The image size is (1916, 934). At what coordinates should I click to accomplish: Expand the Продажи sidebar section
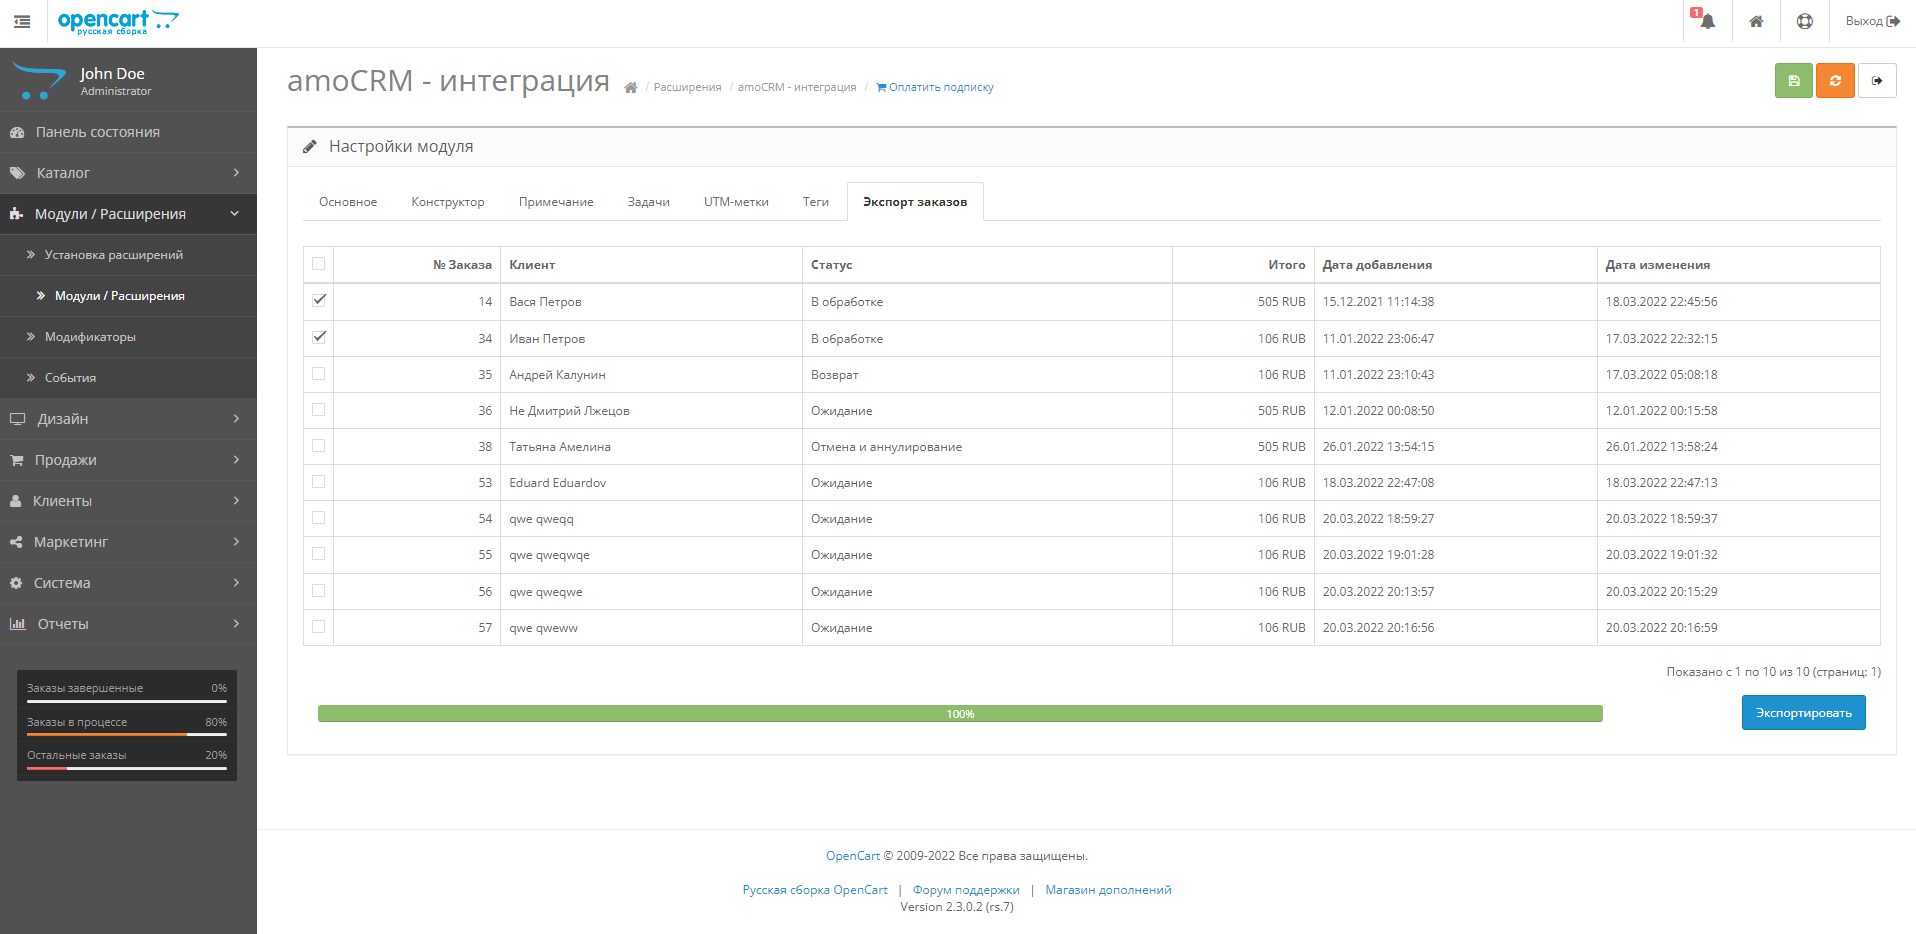125,460
